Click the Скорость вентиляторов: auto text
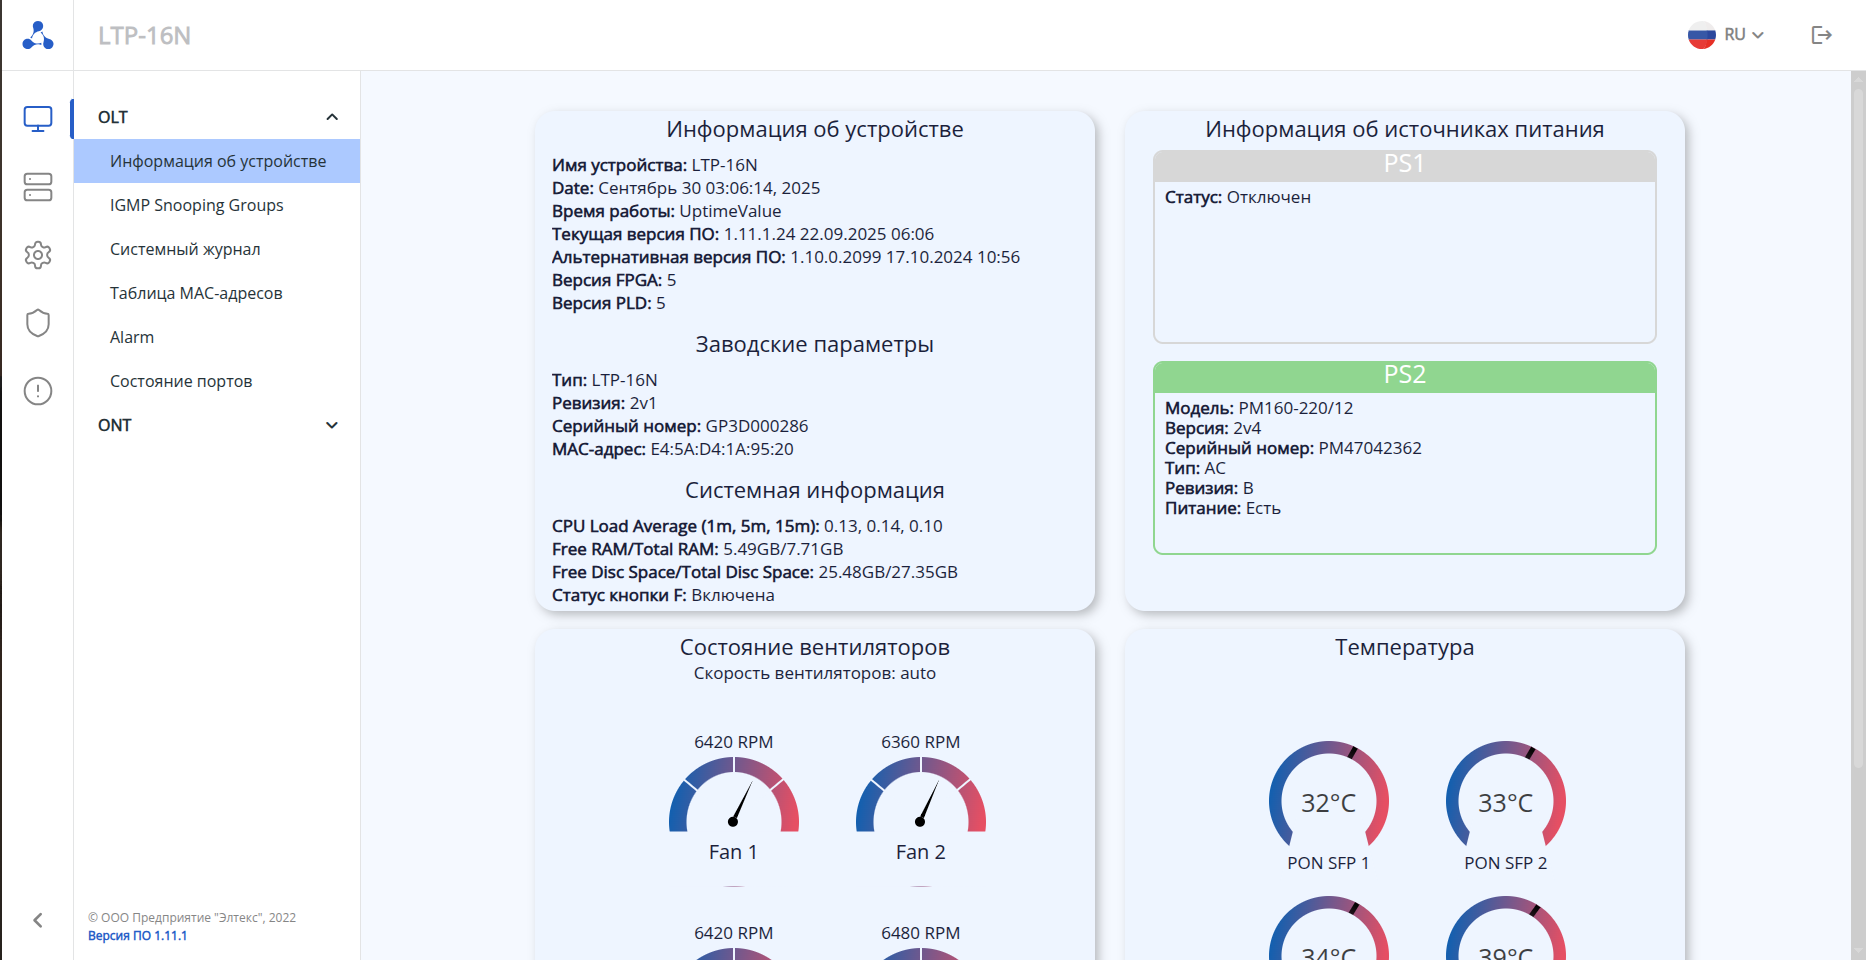This screenshot has width=1866, height=960. point(815,673)
